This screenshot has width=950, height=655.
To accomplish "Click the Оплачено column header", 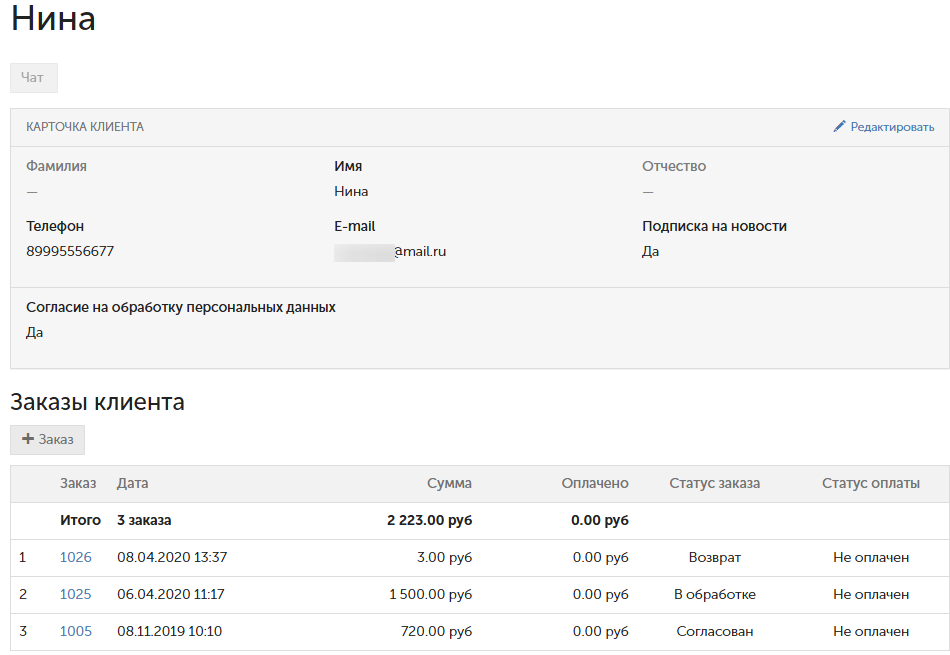I will pos(594,483).
